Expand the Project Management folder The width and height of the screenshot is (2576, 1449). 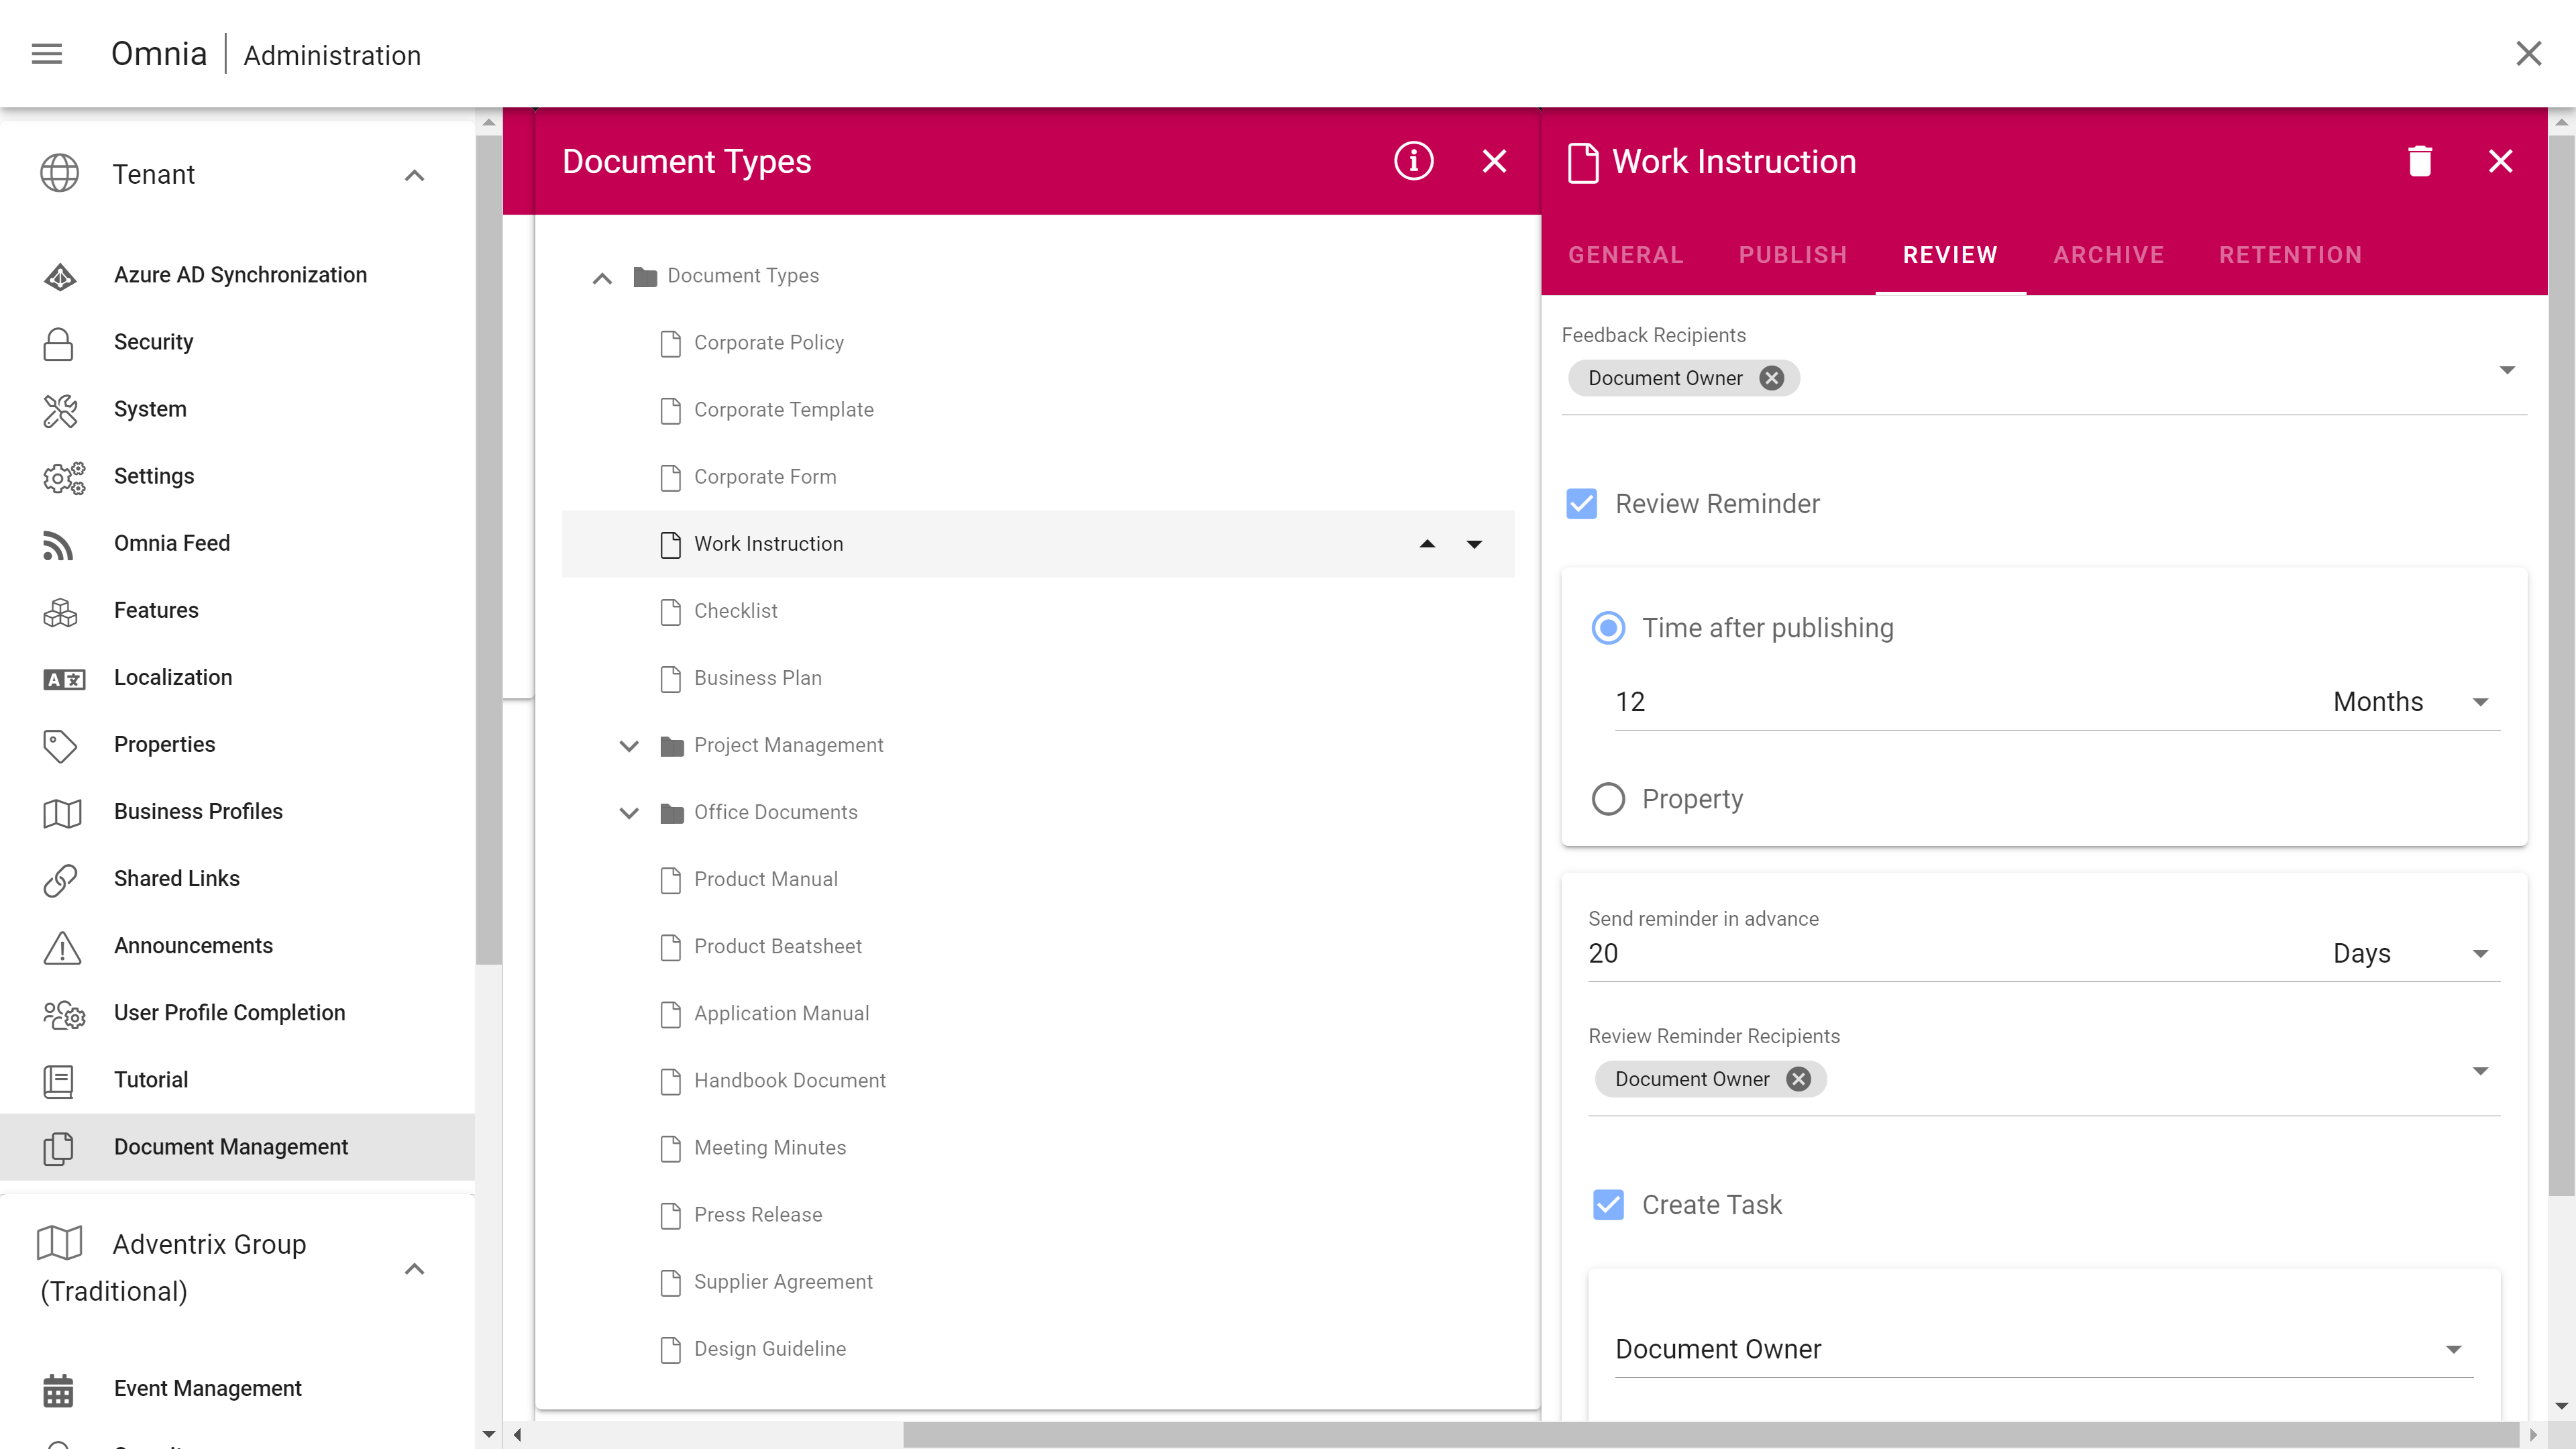(x=629, y=746)
